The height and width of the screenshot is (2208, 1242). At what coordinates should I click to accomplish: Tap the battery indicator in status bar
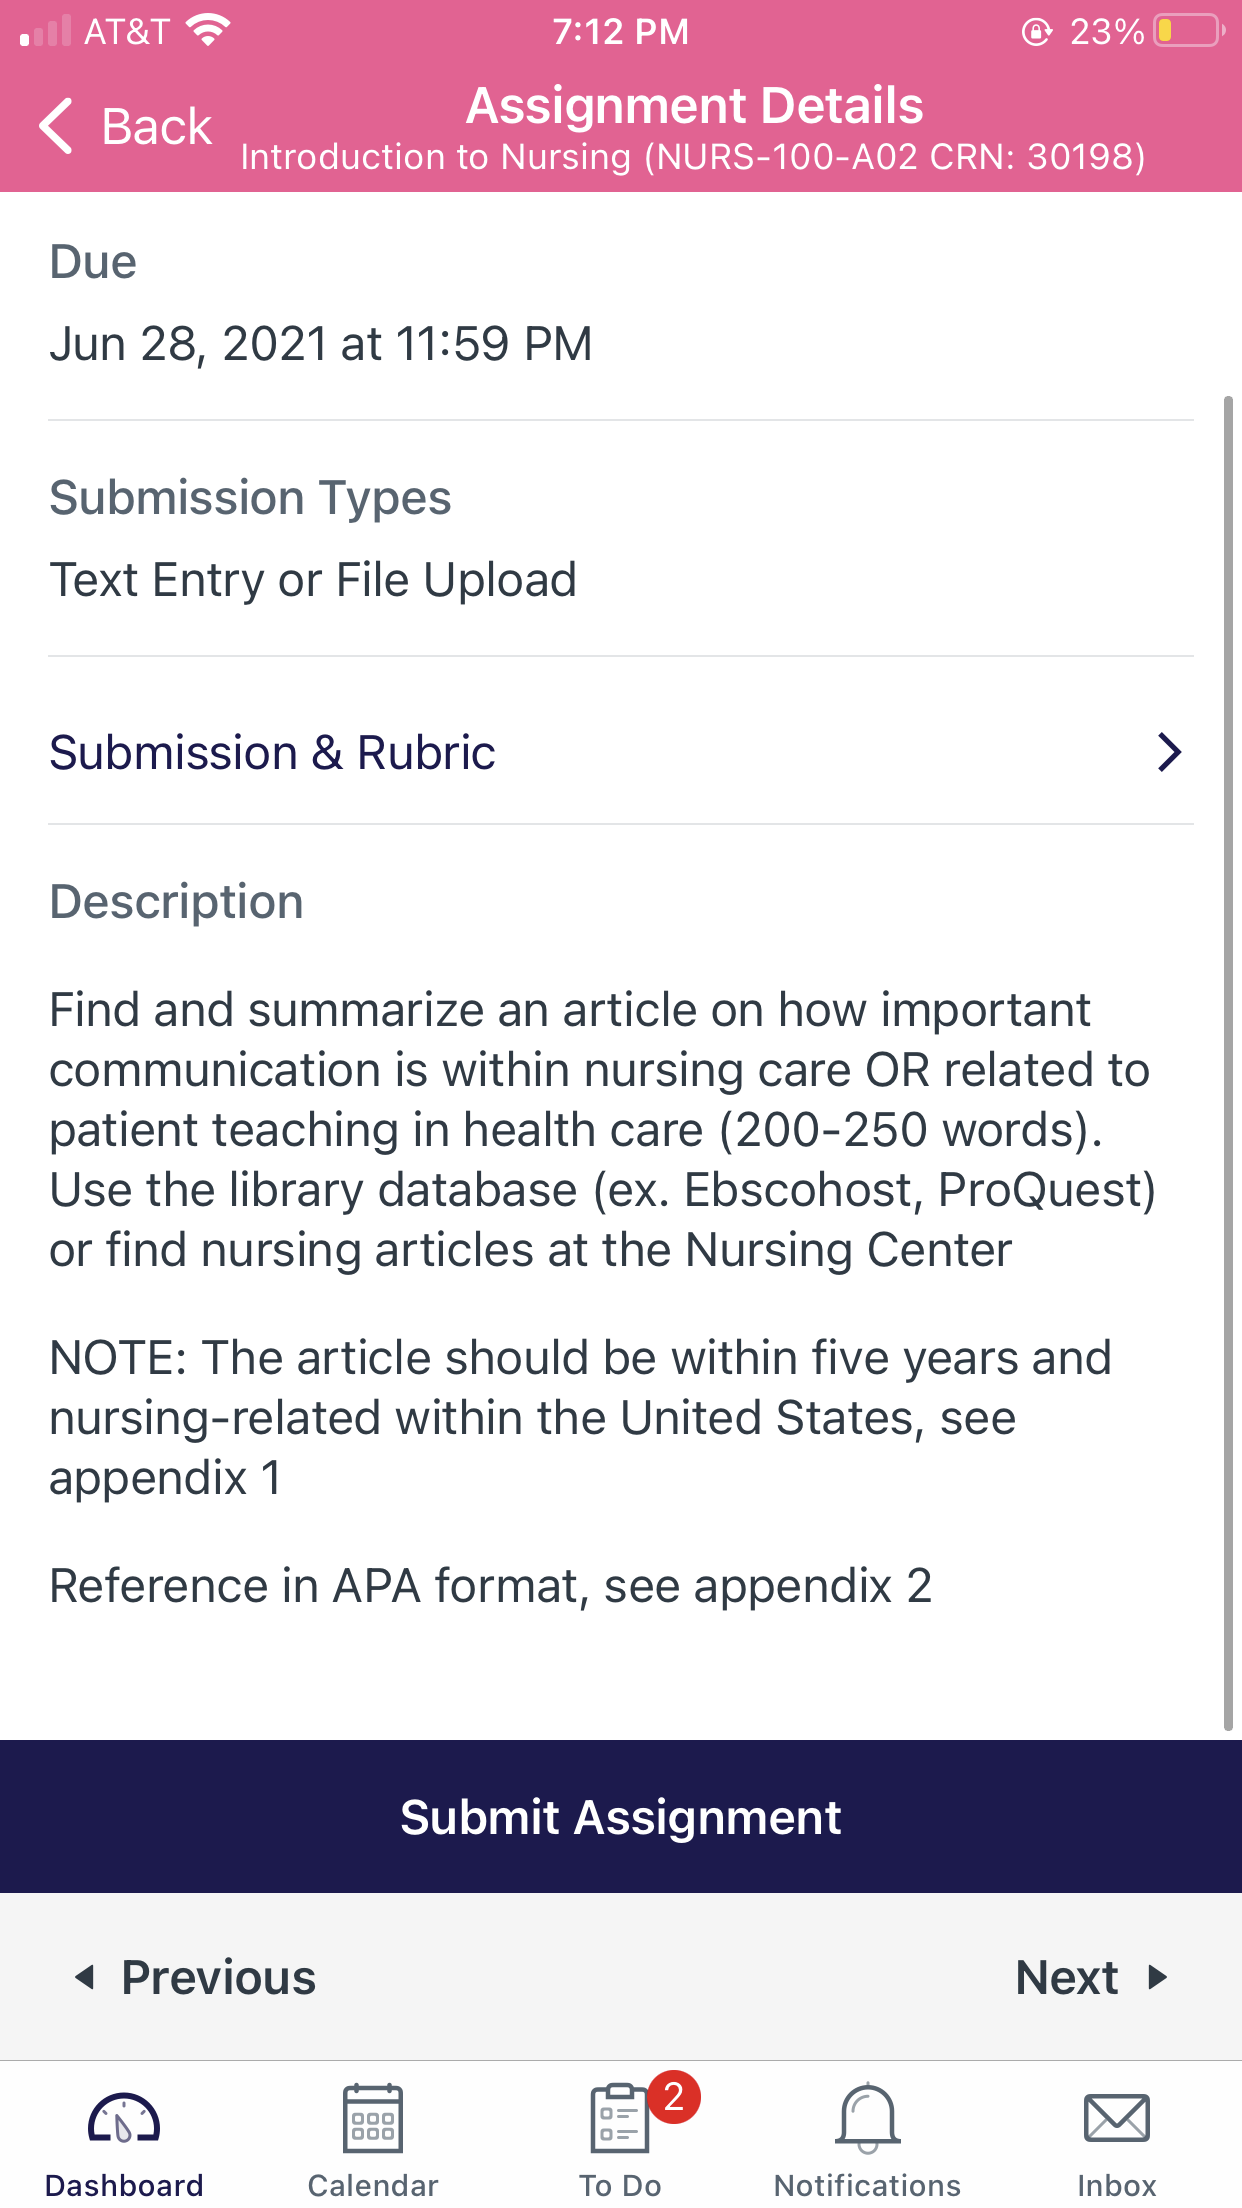pos(1189,31)
